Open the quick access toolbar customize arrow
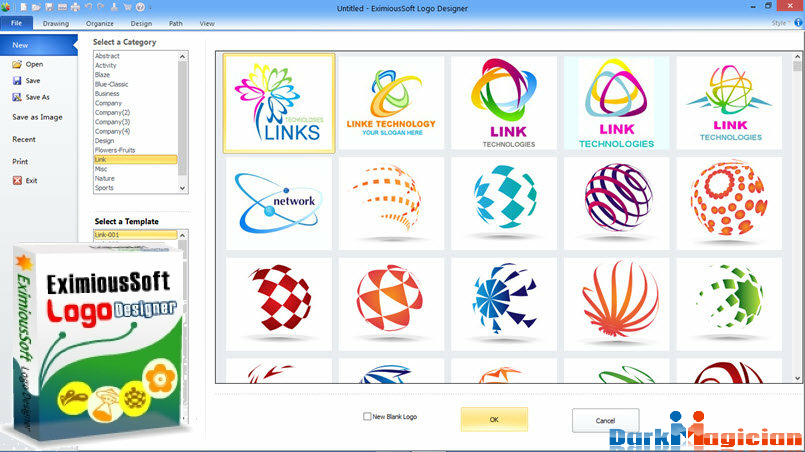Viewport: 805px width, 452px height. 150,8
